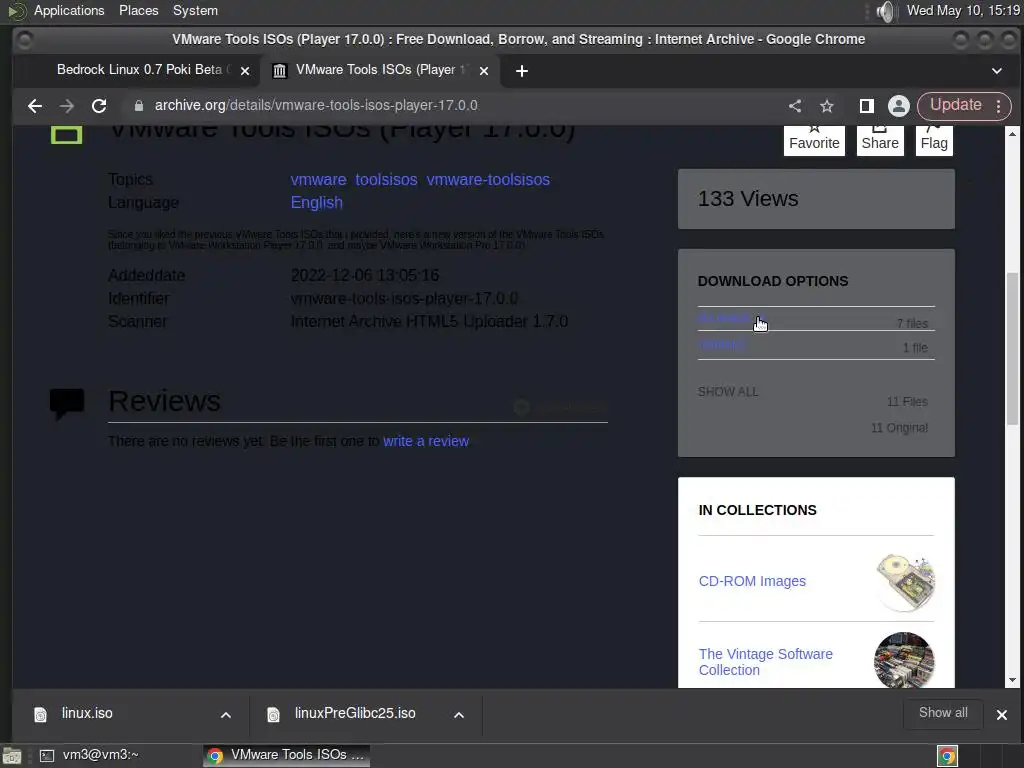Click the VMware Tools ISOs taskbar button

tap(286, 755)
